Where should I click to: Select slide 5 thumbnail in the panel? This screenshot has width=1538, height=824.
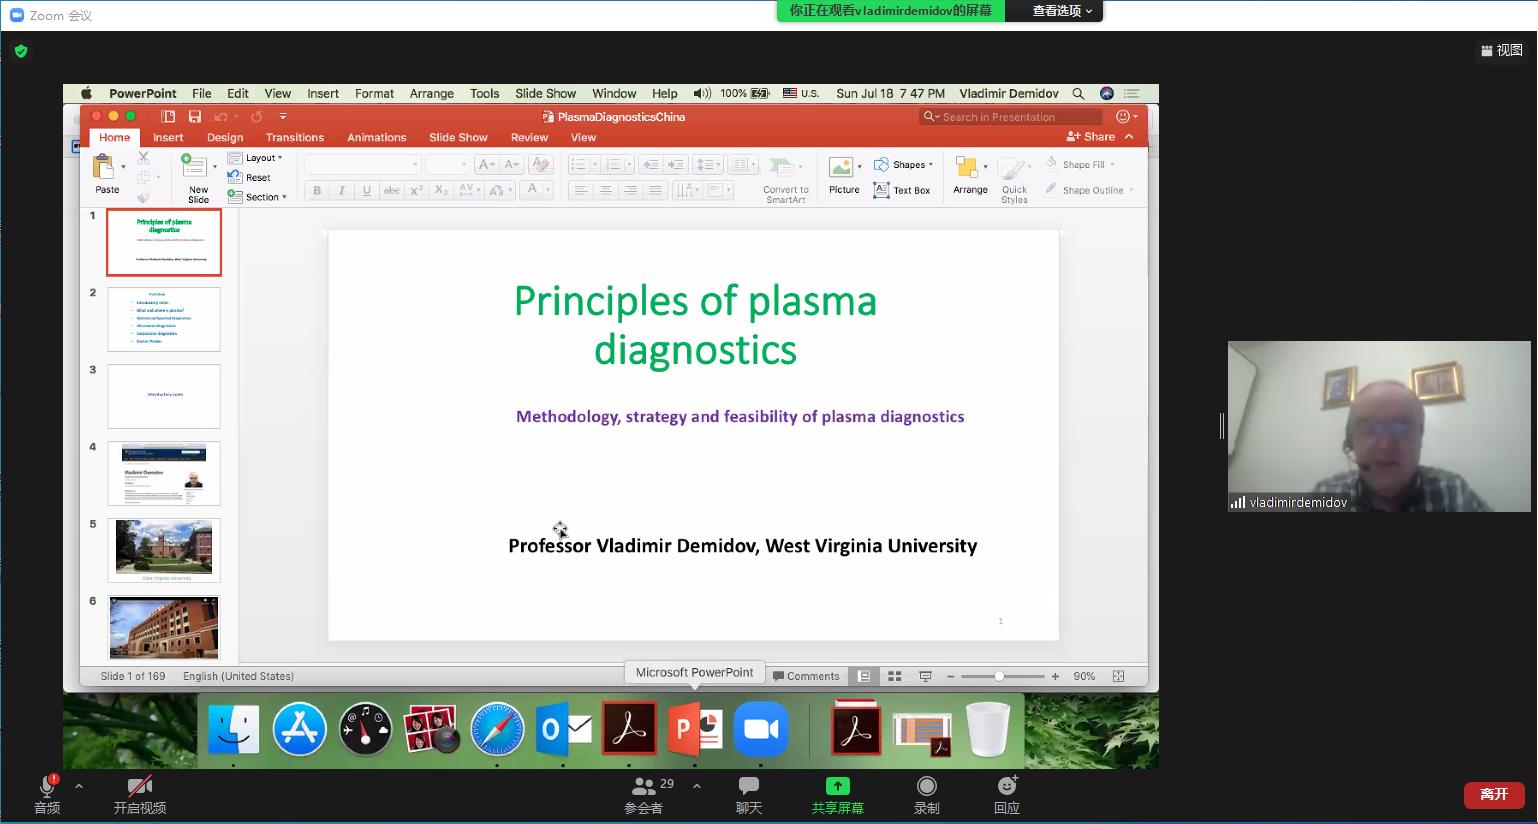(x=164, y=548)
